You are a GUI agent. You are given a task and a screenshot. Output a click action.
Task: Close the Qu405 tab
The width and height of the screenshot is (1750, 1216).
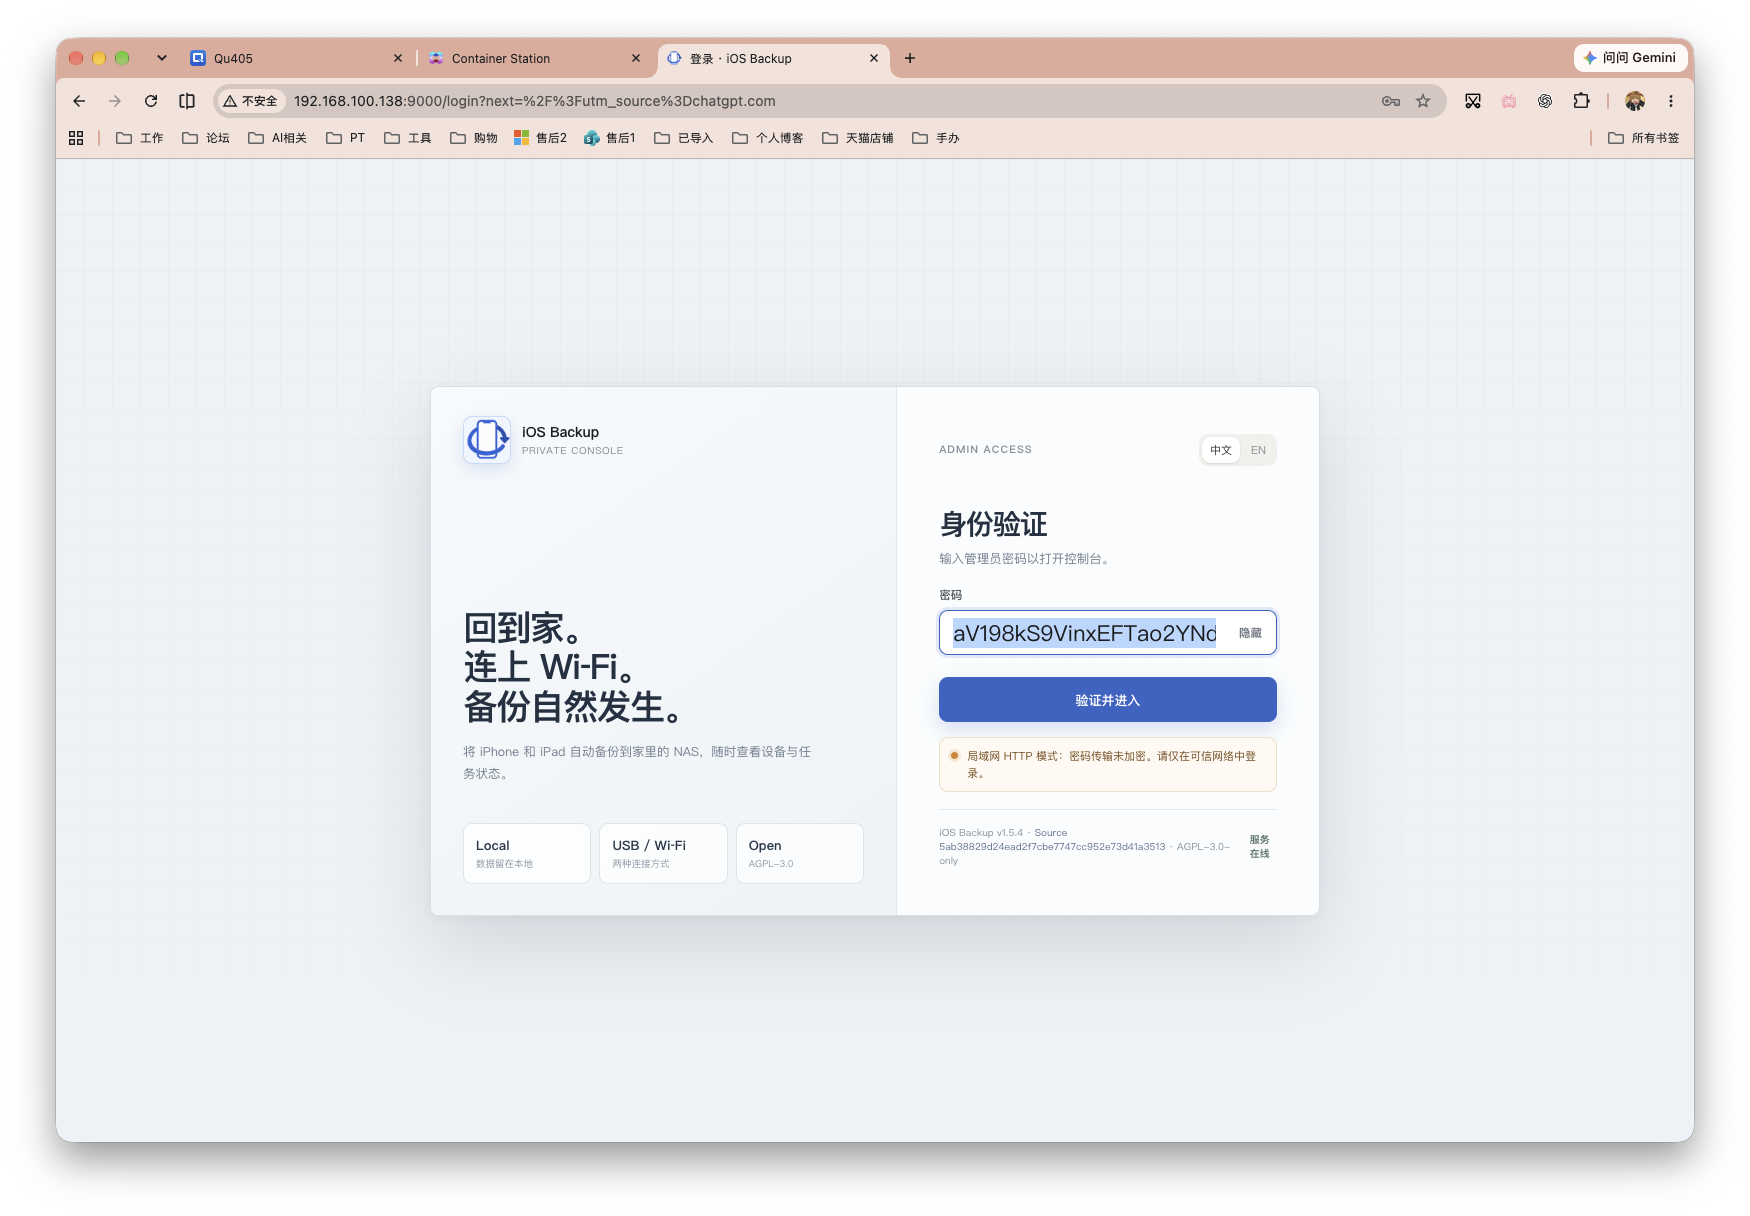[398, 58]
